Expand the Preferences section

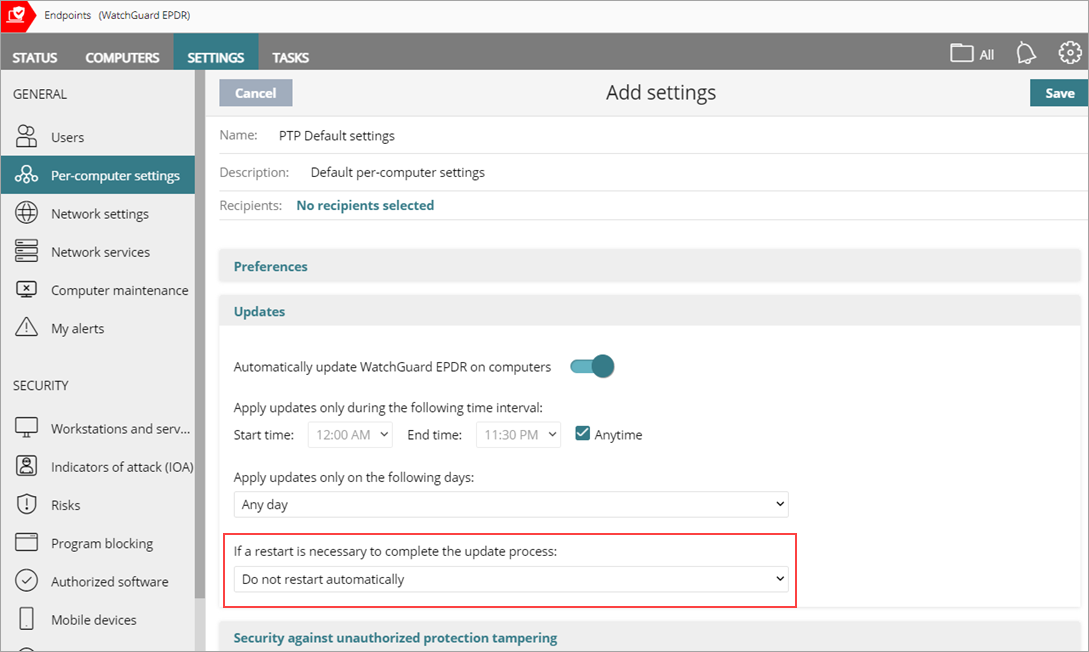pyautogui.click(x=270, y=266)
